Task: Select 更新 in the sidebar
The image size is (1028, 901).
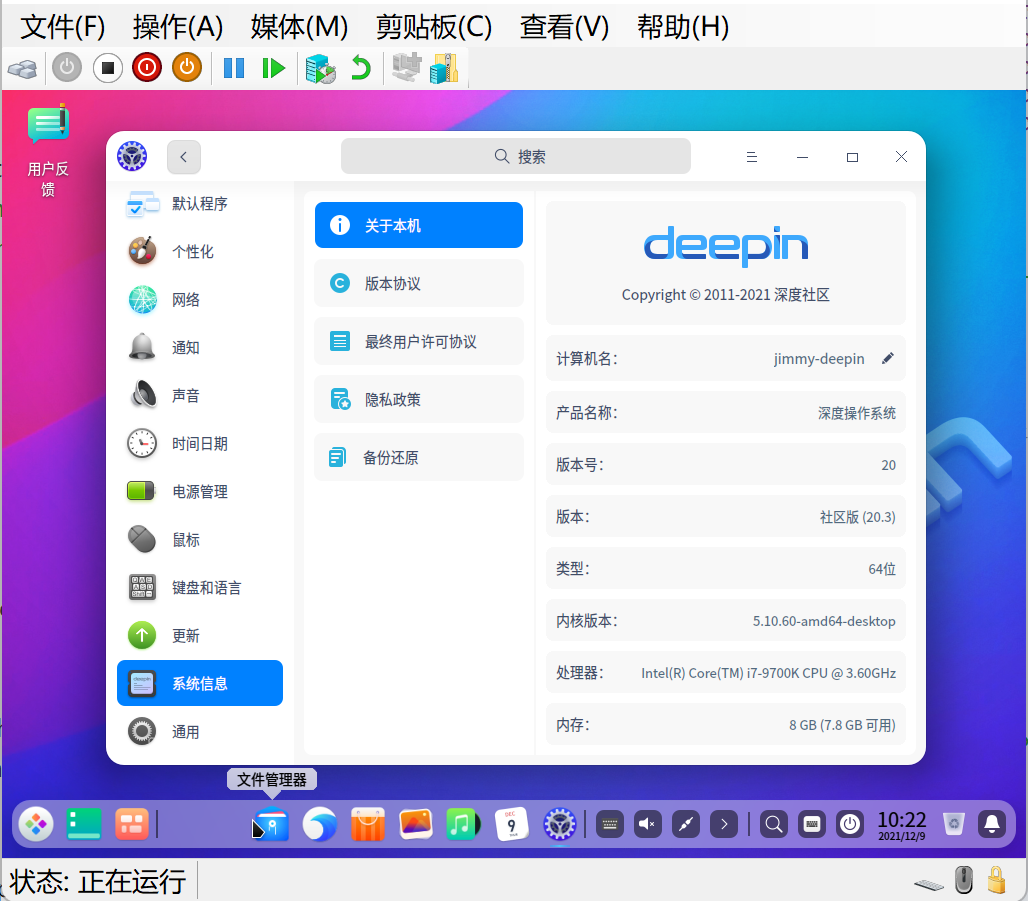Action: click(x=200, y=635)
